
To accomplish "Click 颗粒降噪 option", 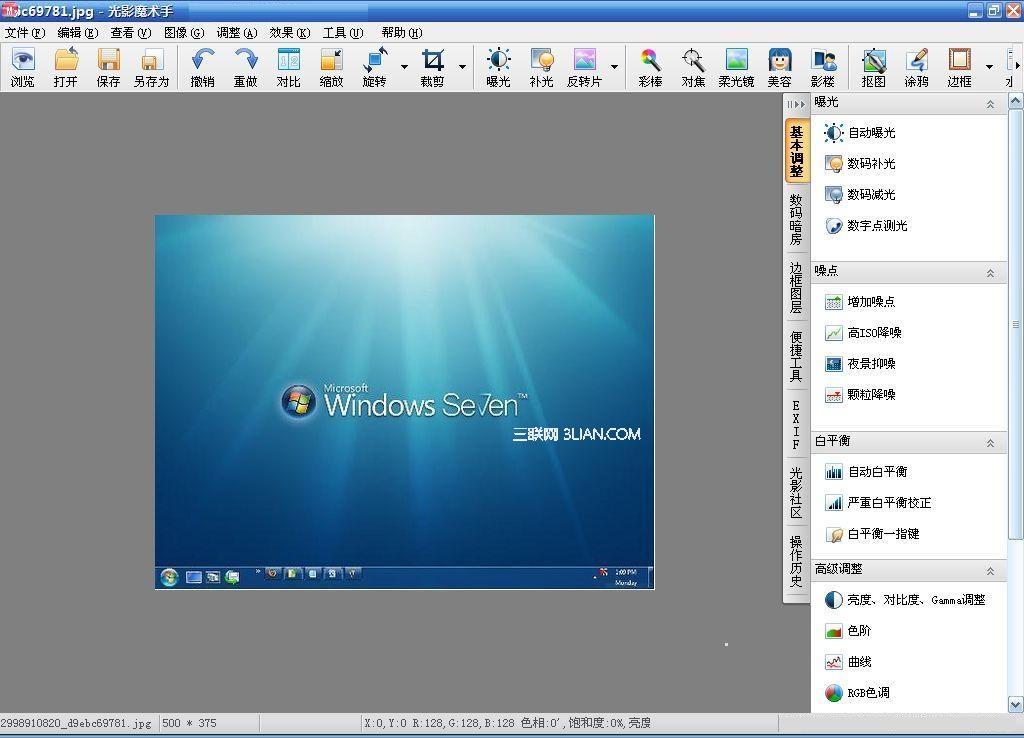I will click(859, 394).
